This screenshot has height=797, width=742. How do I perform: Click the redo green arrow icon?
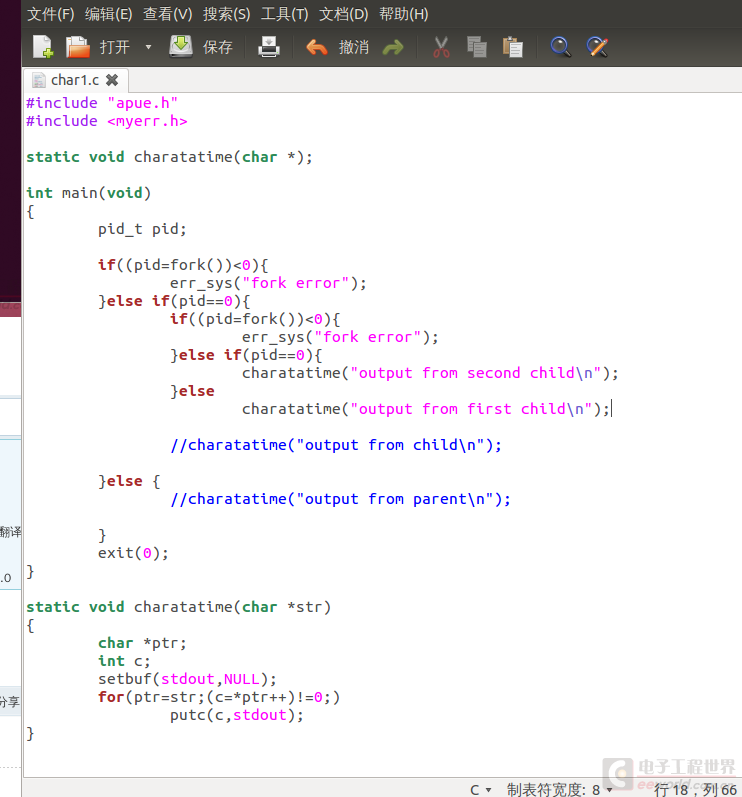point(393,48)
